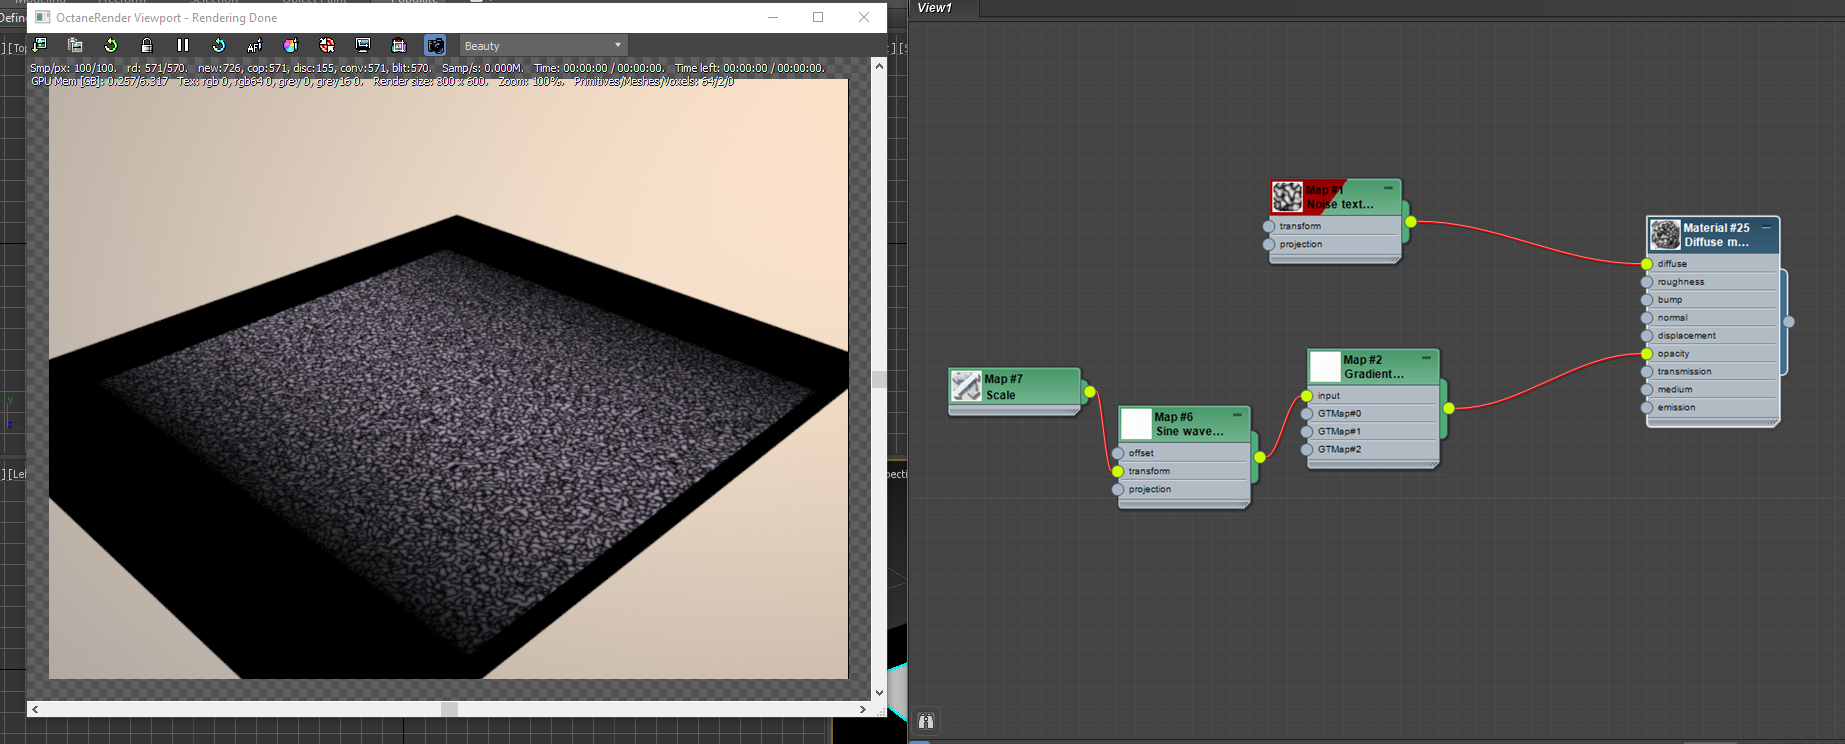Click the horizontal scrollbar thumb in Octane viewport

pyautogui.click(x=450, y=709)
